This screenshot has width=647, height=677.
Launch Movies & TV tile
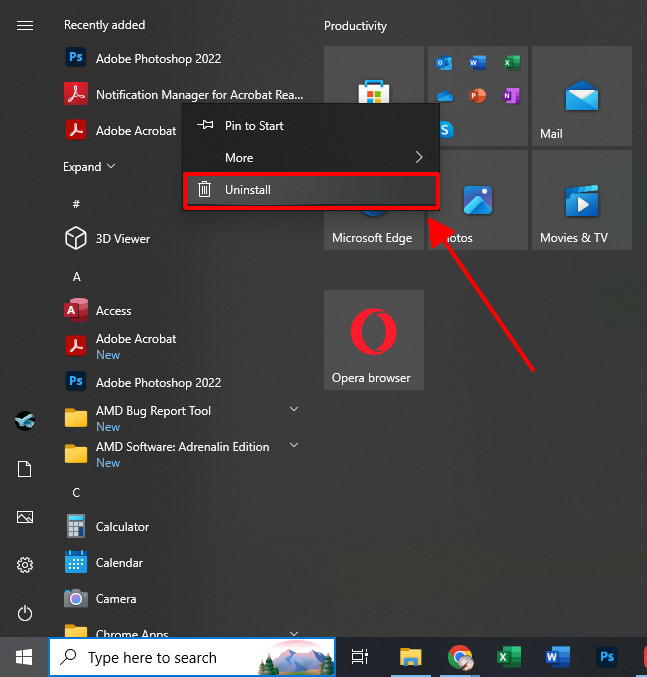tap(581, 200)
